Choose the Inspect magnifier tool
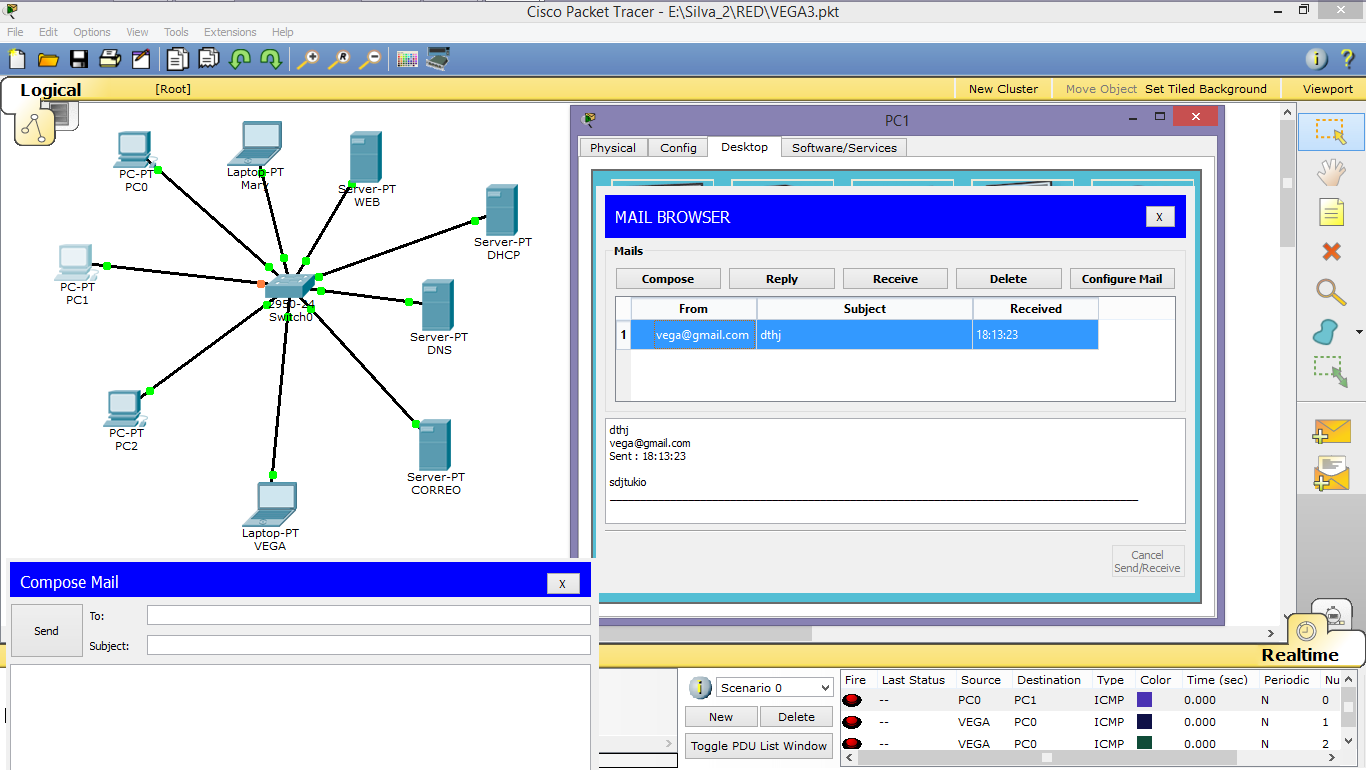Viewport: 1366px width, 770px height. 1331,292
